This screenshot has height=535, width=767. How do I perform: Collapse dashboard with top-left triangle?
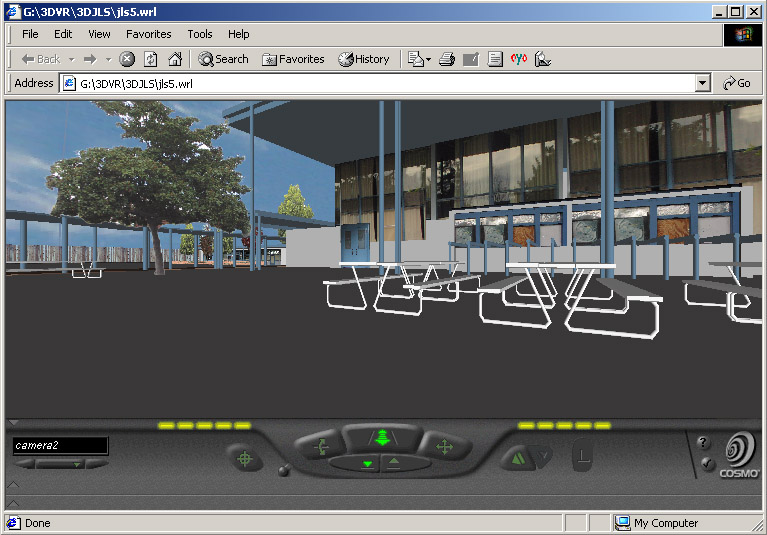point(14,423)
